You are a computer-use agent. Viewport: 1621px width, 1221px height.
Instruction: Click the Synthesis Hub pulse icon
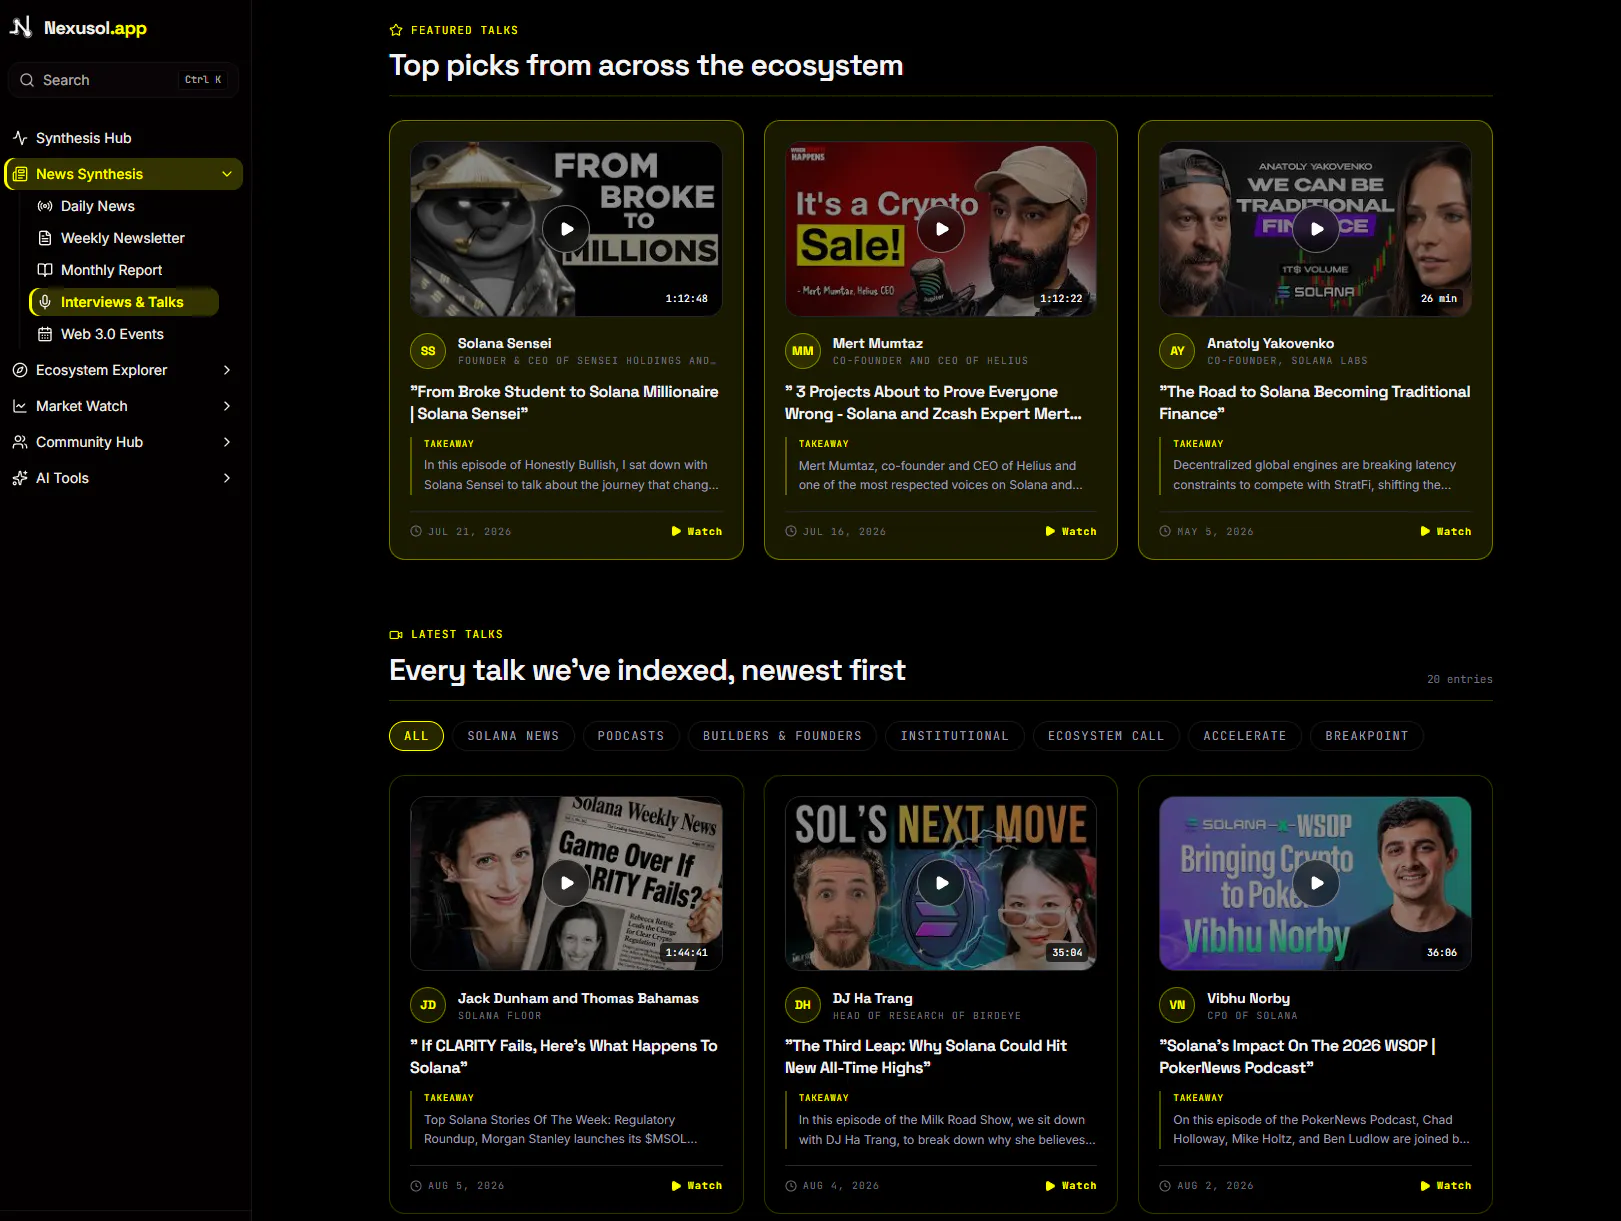tap(20, 138)
